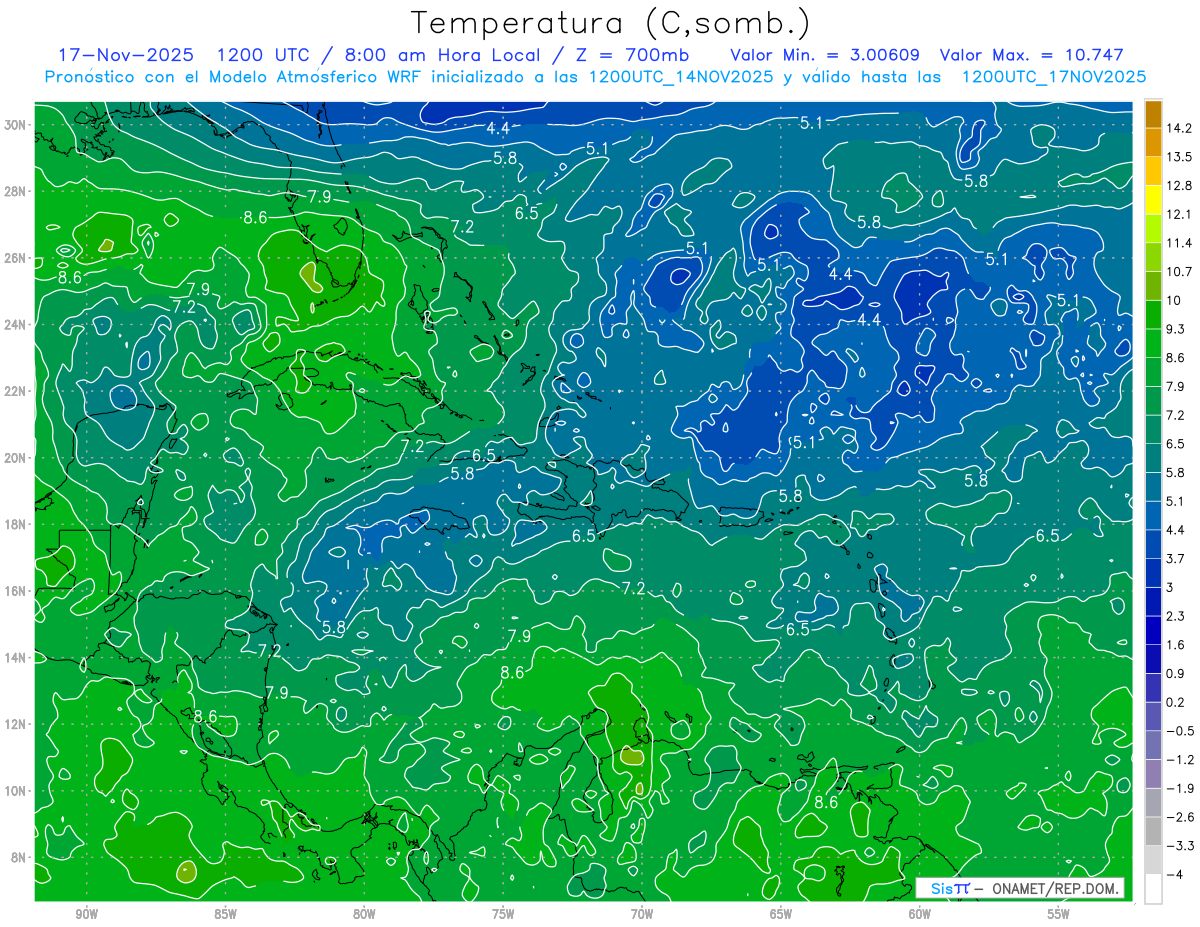Viewport: 1200px width, 927px height.
Task: Click the '14.2' value on color scale
Action: click(x=1181, y=128)
